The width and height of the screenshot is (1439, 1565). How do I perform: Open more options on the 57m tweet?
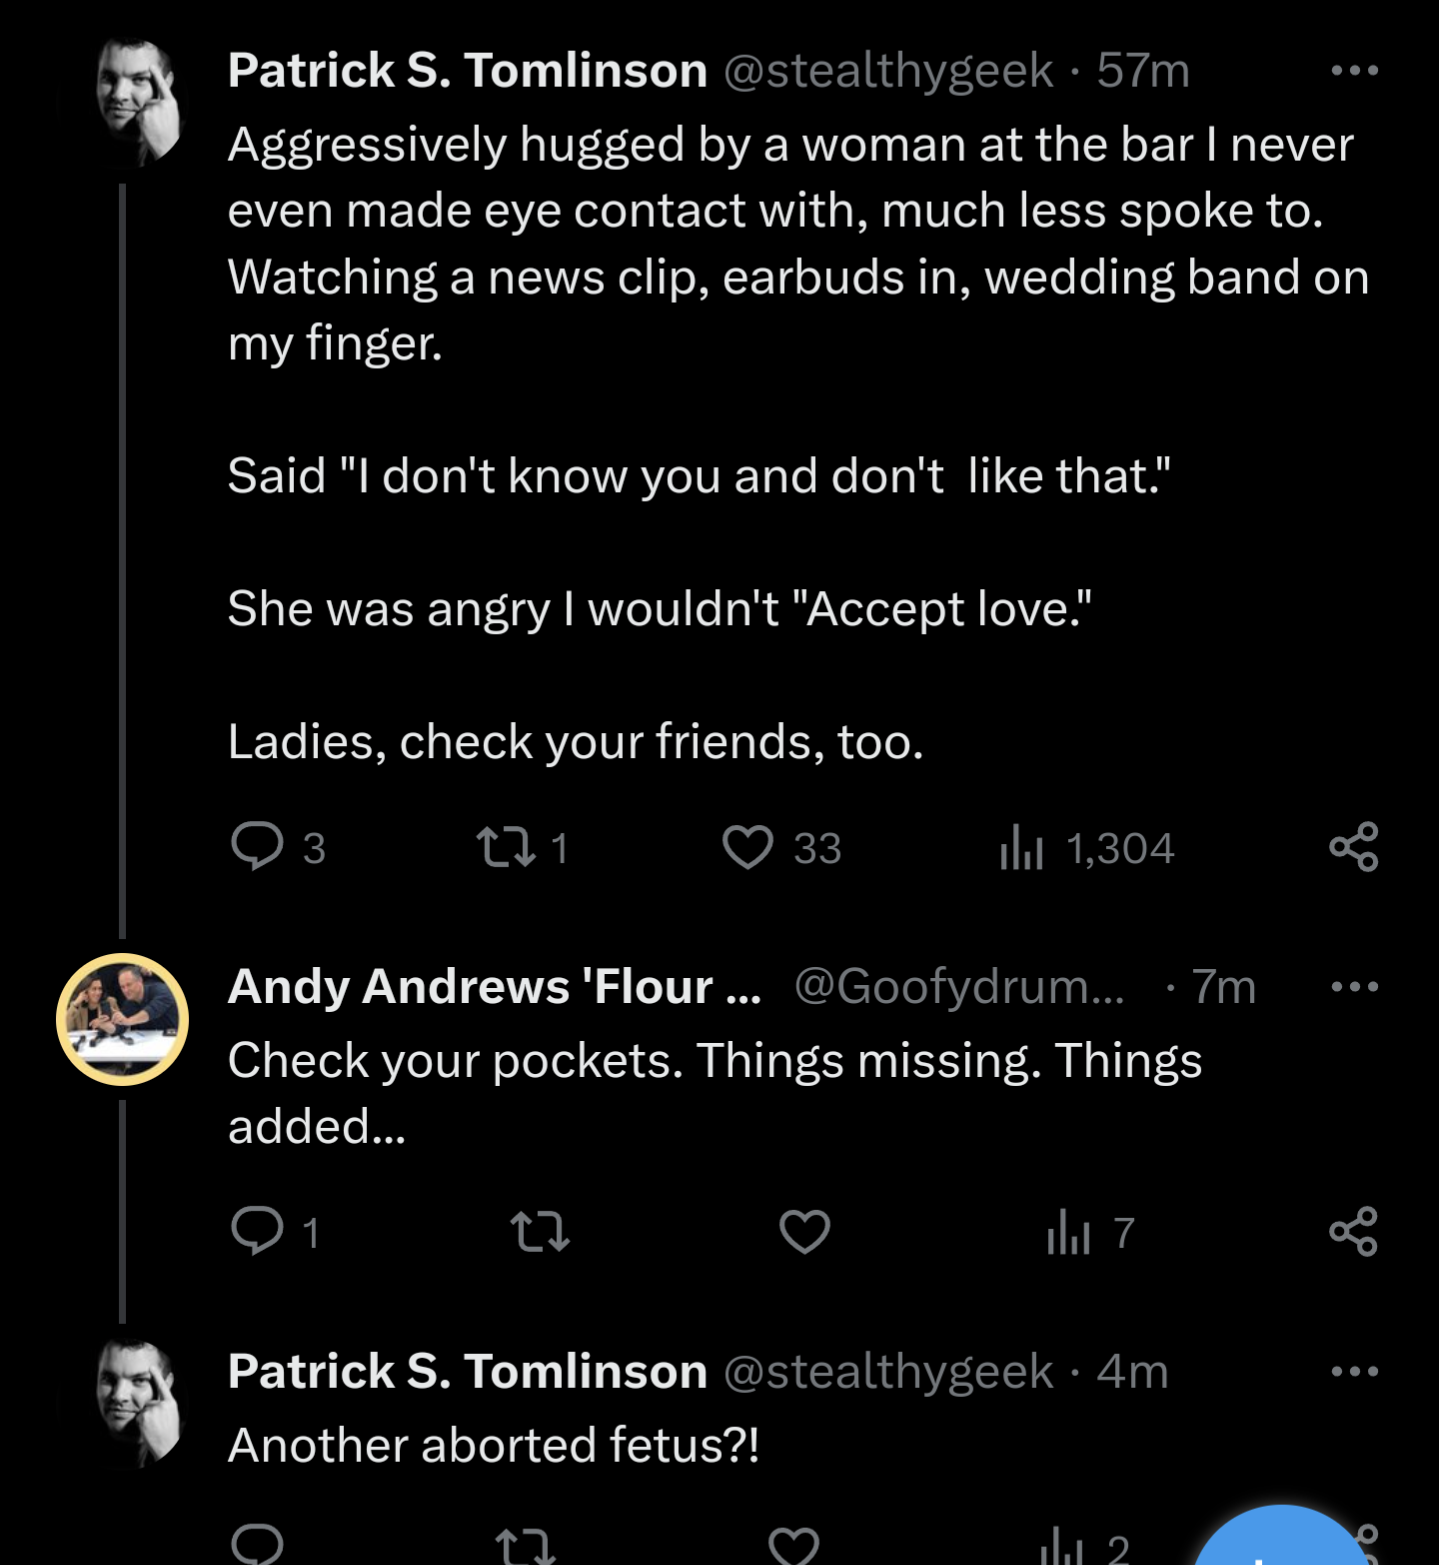tap(1355, 70)
